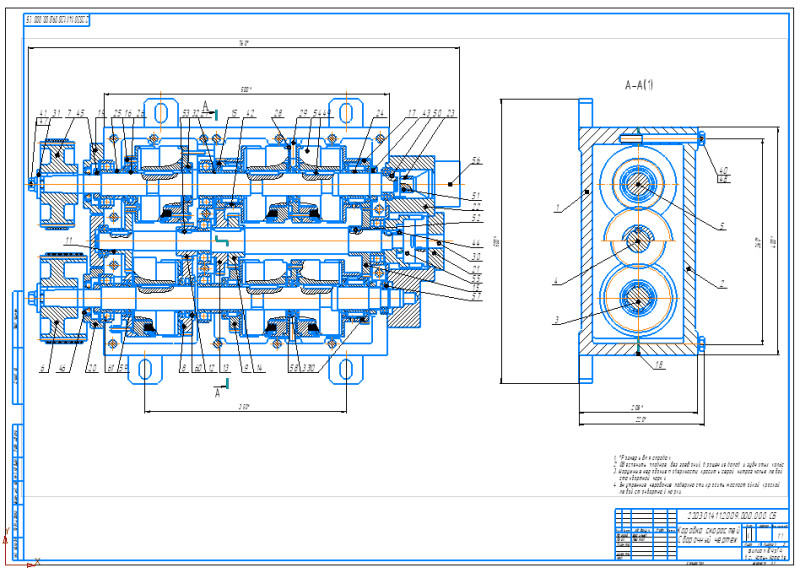Select the mirrored designation box at the sheet top-left
The width and height of the screenshot is (800, 573).
pos(57,20)
